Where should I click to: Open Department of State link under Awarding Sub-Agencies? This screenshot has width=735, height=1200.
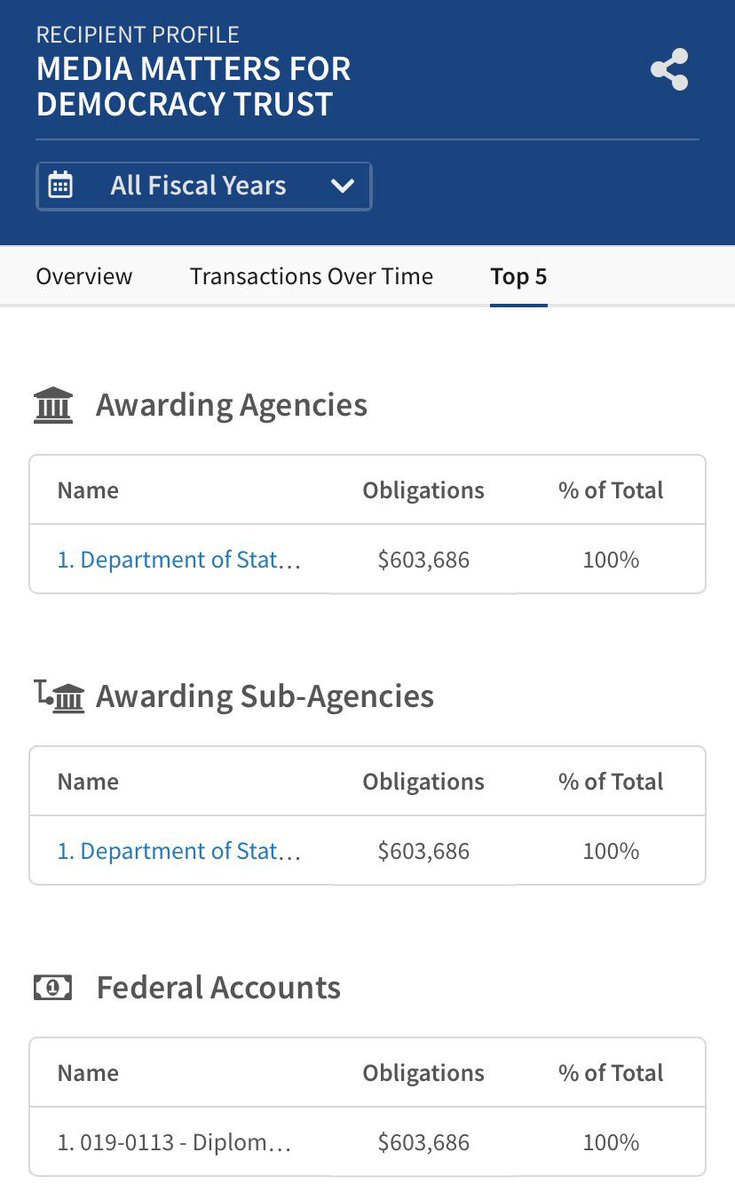[x=179, y=851]
